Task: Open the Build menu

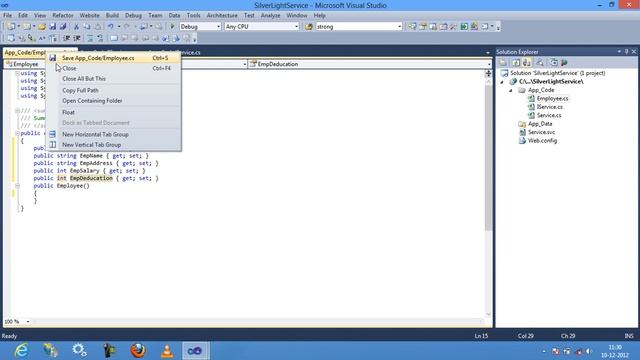Action: pos(112,16)
